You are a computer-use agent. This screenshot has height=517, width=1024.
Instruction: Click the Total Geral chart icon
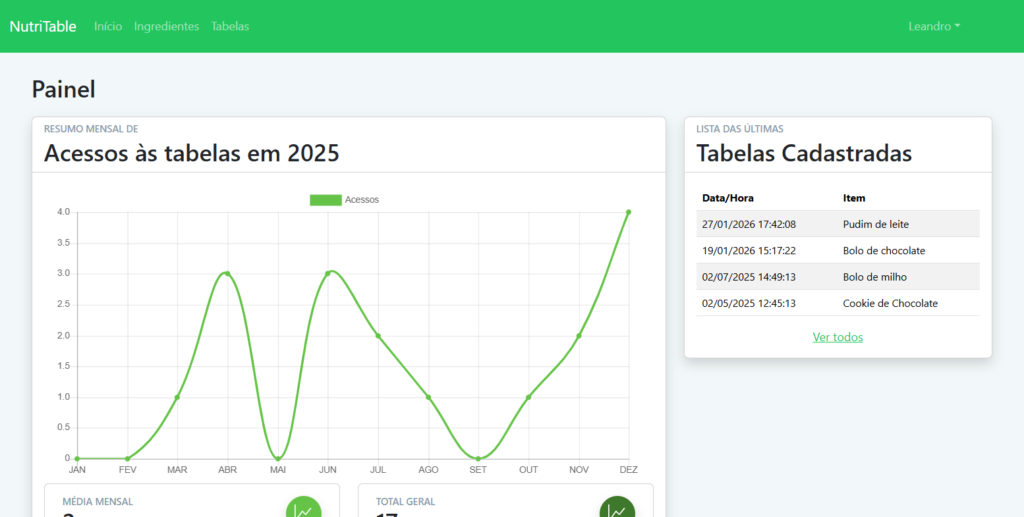click(617, 508)
